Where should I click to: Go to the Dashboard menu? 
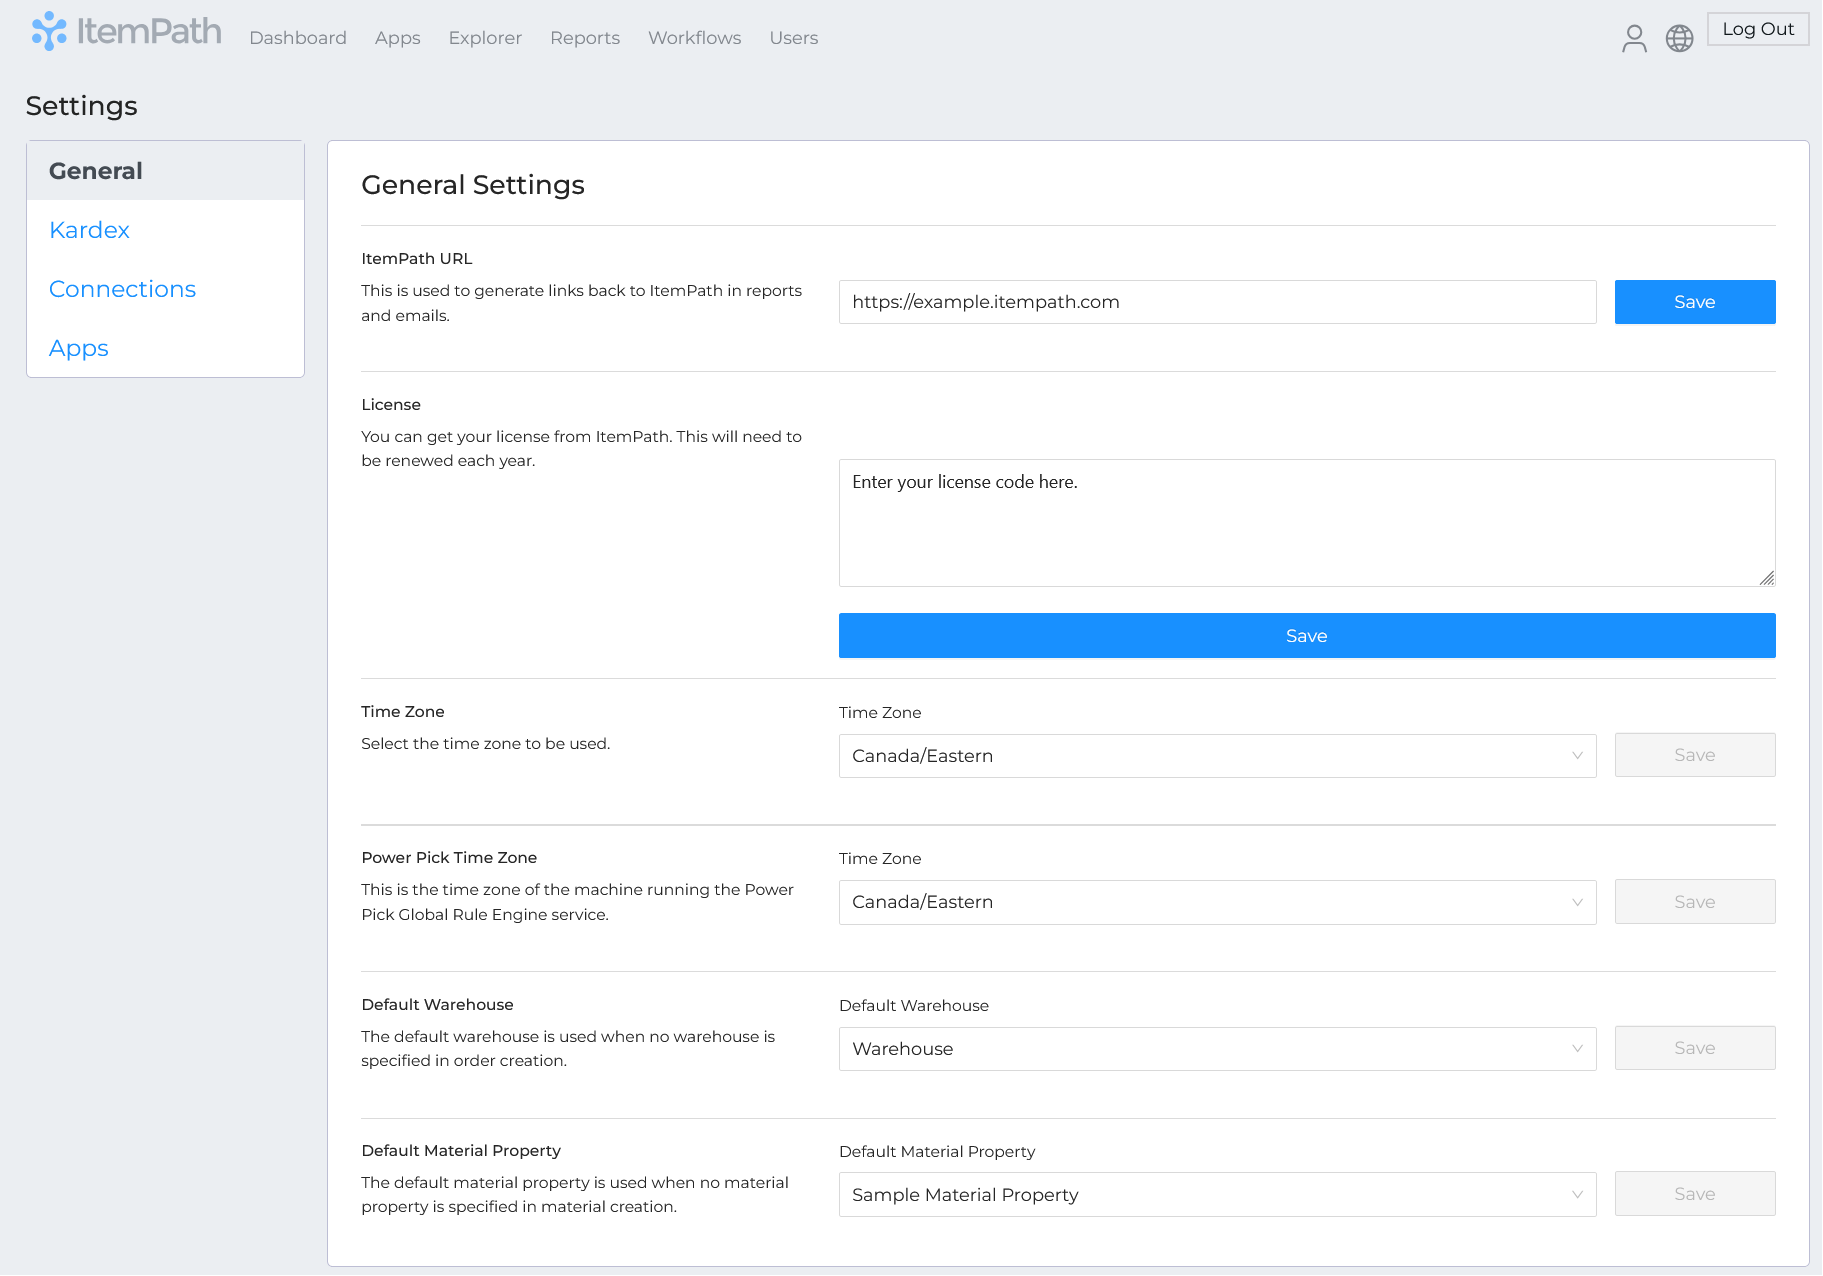[x=298, y=38]
